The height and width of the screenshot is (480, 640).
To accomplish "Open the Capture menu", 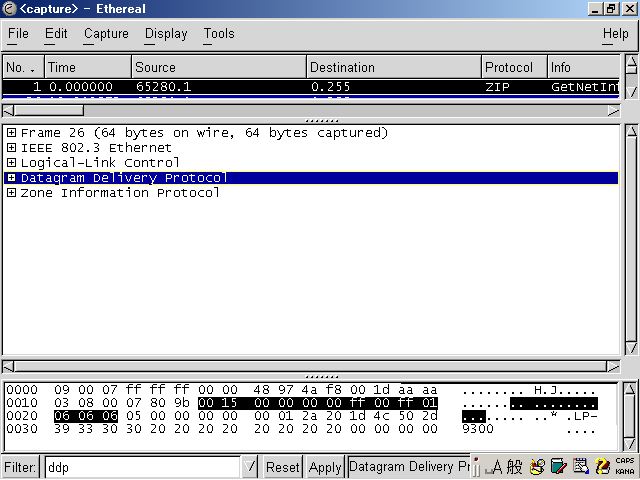I will (106, 33).
